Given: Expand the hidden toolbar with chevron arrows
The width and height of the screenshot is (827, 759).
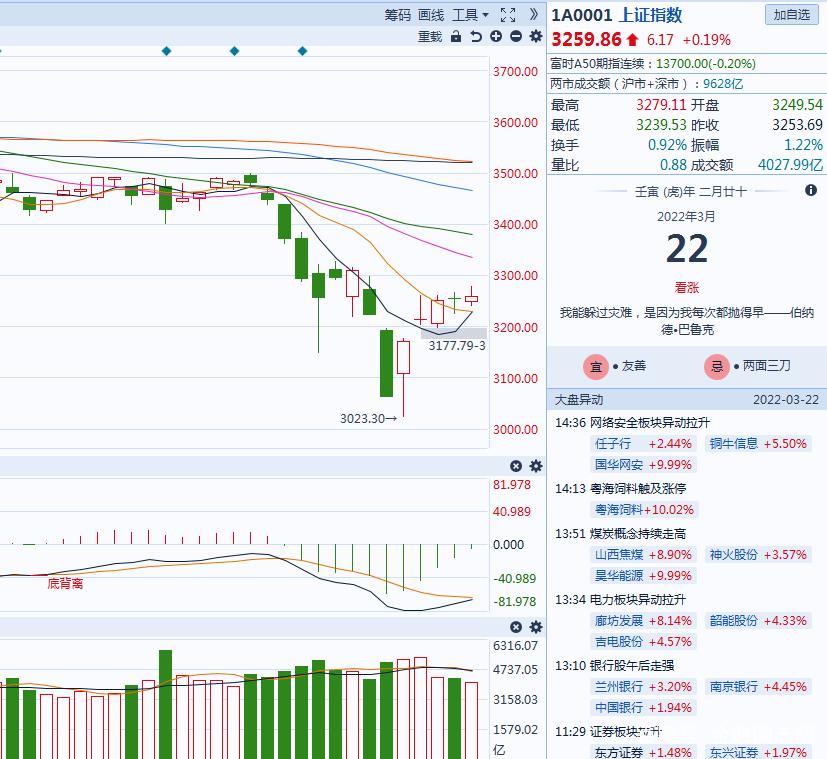Looking at the screenshot, I should point(534,14).
